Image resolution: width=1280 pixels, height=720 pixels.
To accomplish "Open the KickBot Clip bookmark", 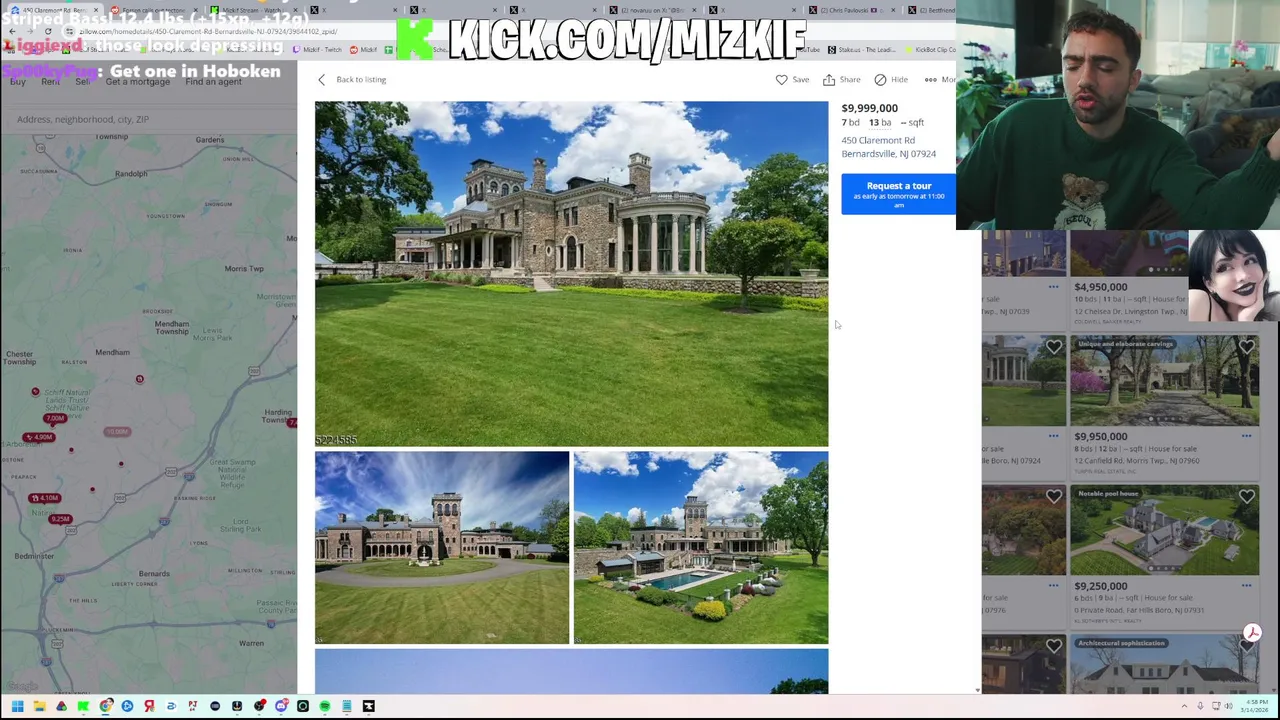I will point(931,49).
